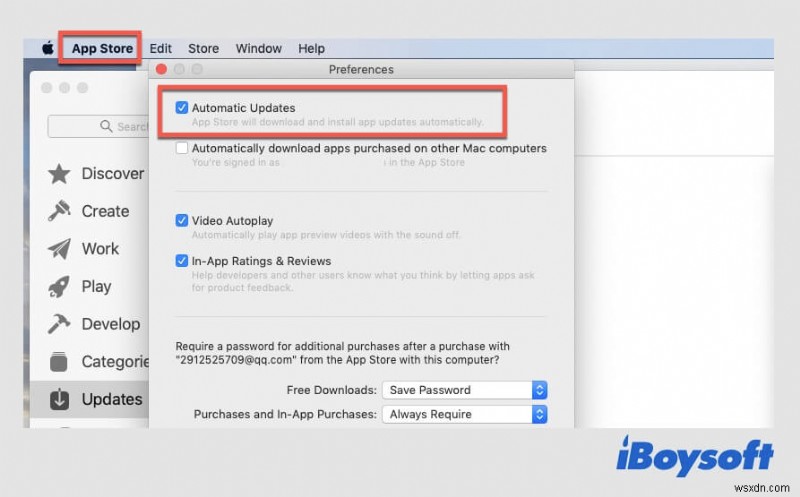Click the Preferences window title

coord(361,69)
